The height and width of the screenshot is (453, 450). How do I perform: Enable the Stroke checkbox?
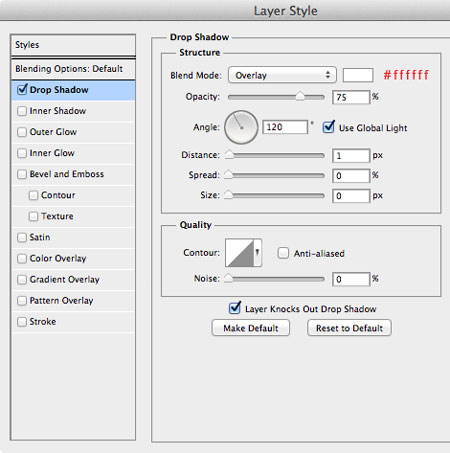pyautogui.click(x=22, y=322)
